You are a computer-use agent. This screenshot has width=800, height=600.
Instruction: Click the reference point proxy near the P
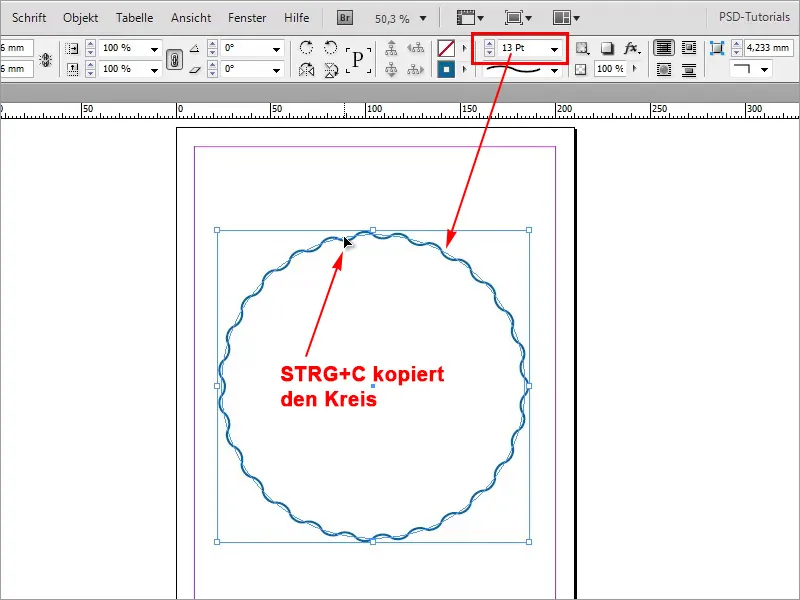358,57
